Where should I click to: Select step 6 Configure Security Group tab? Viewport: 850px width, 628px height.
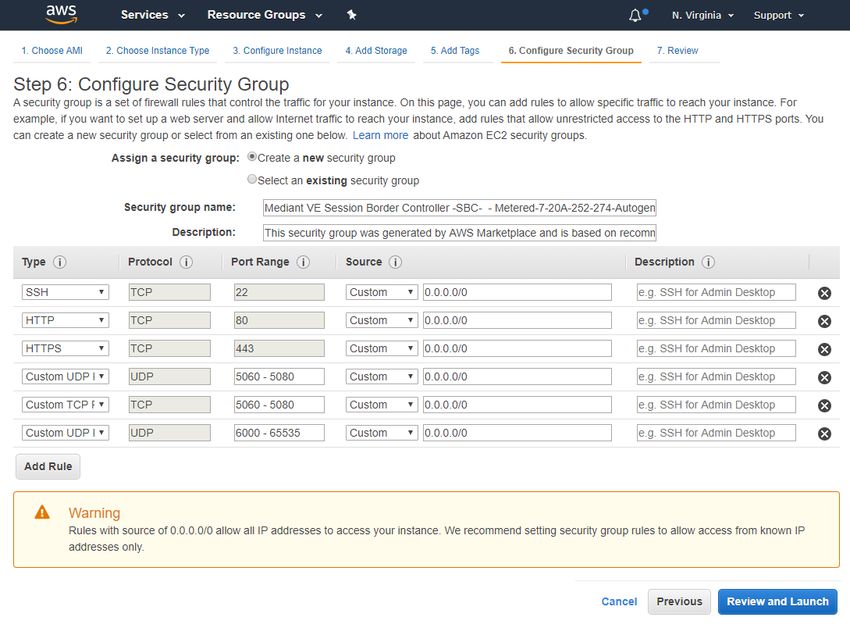(571, 50)
